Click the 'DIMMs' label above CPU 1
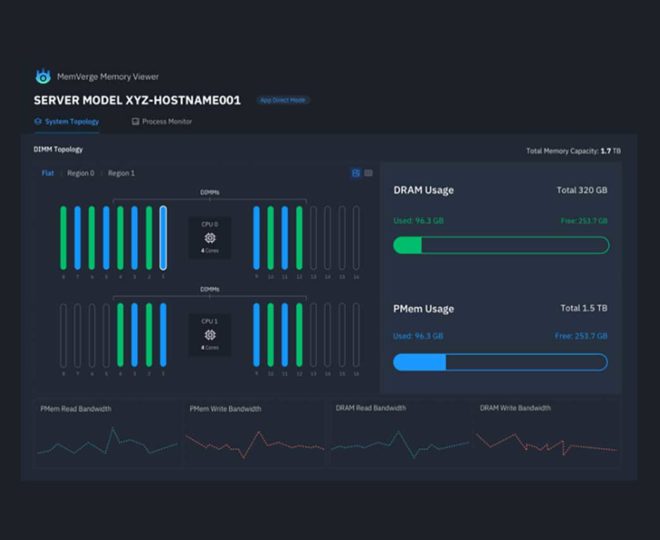This screenshot has width=660, height=540. [210, 289]
